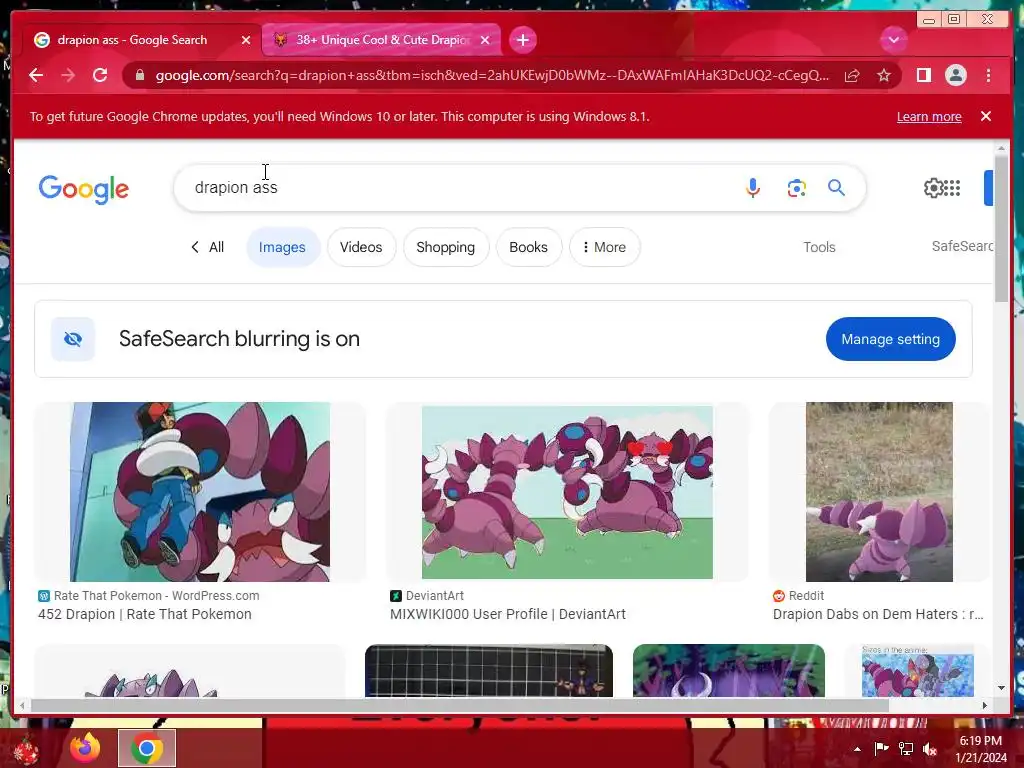1024x768 pixels.
Task: Click the Manage setting button
Action: tap(890, 339)
